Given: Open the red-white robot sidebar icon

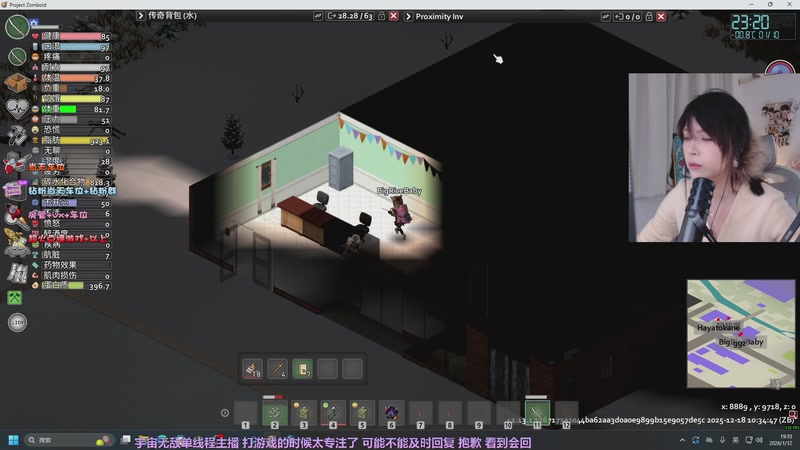Looking at the screenshot, I should tap(14, 163).
